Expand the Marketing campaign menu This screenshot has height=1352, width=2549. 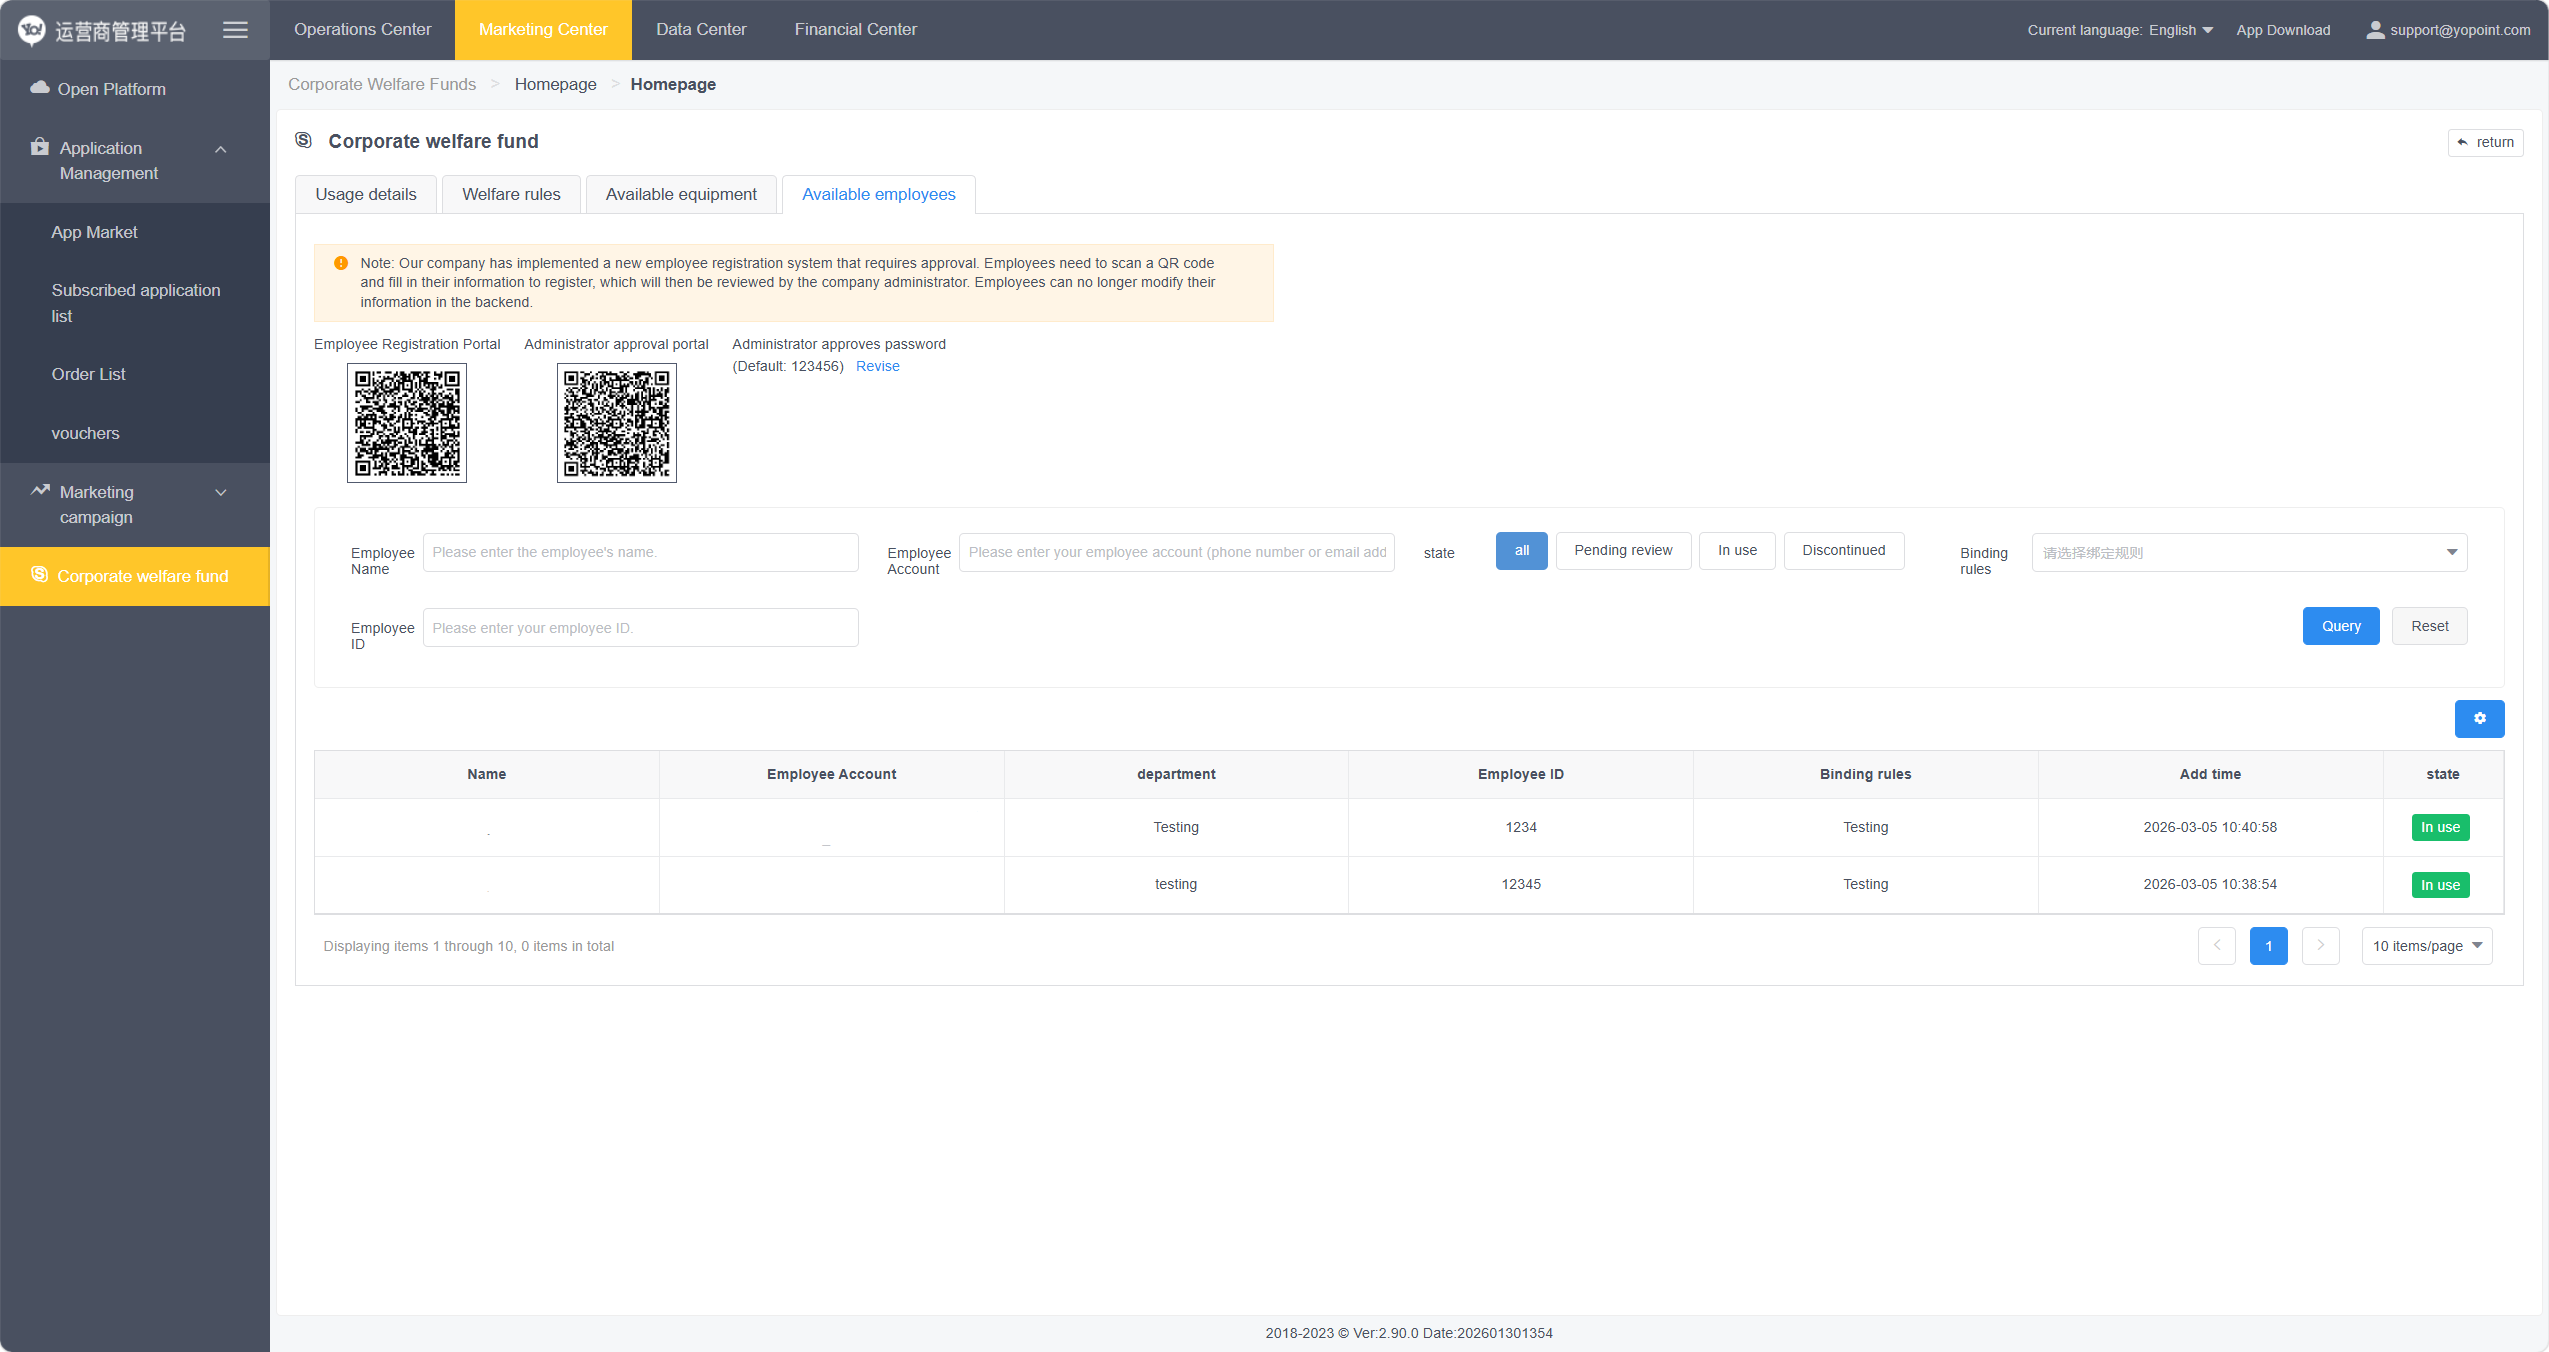(221, 492)
